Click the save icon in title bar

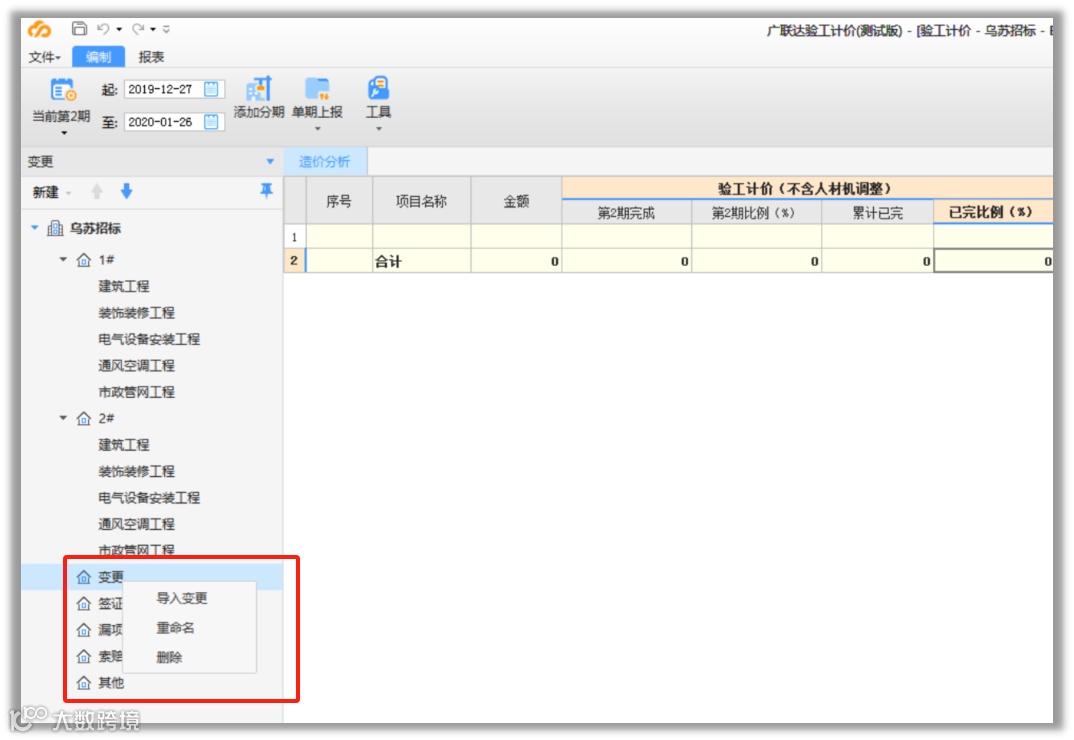click(x=79, y=29)
